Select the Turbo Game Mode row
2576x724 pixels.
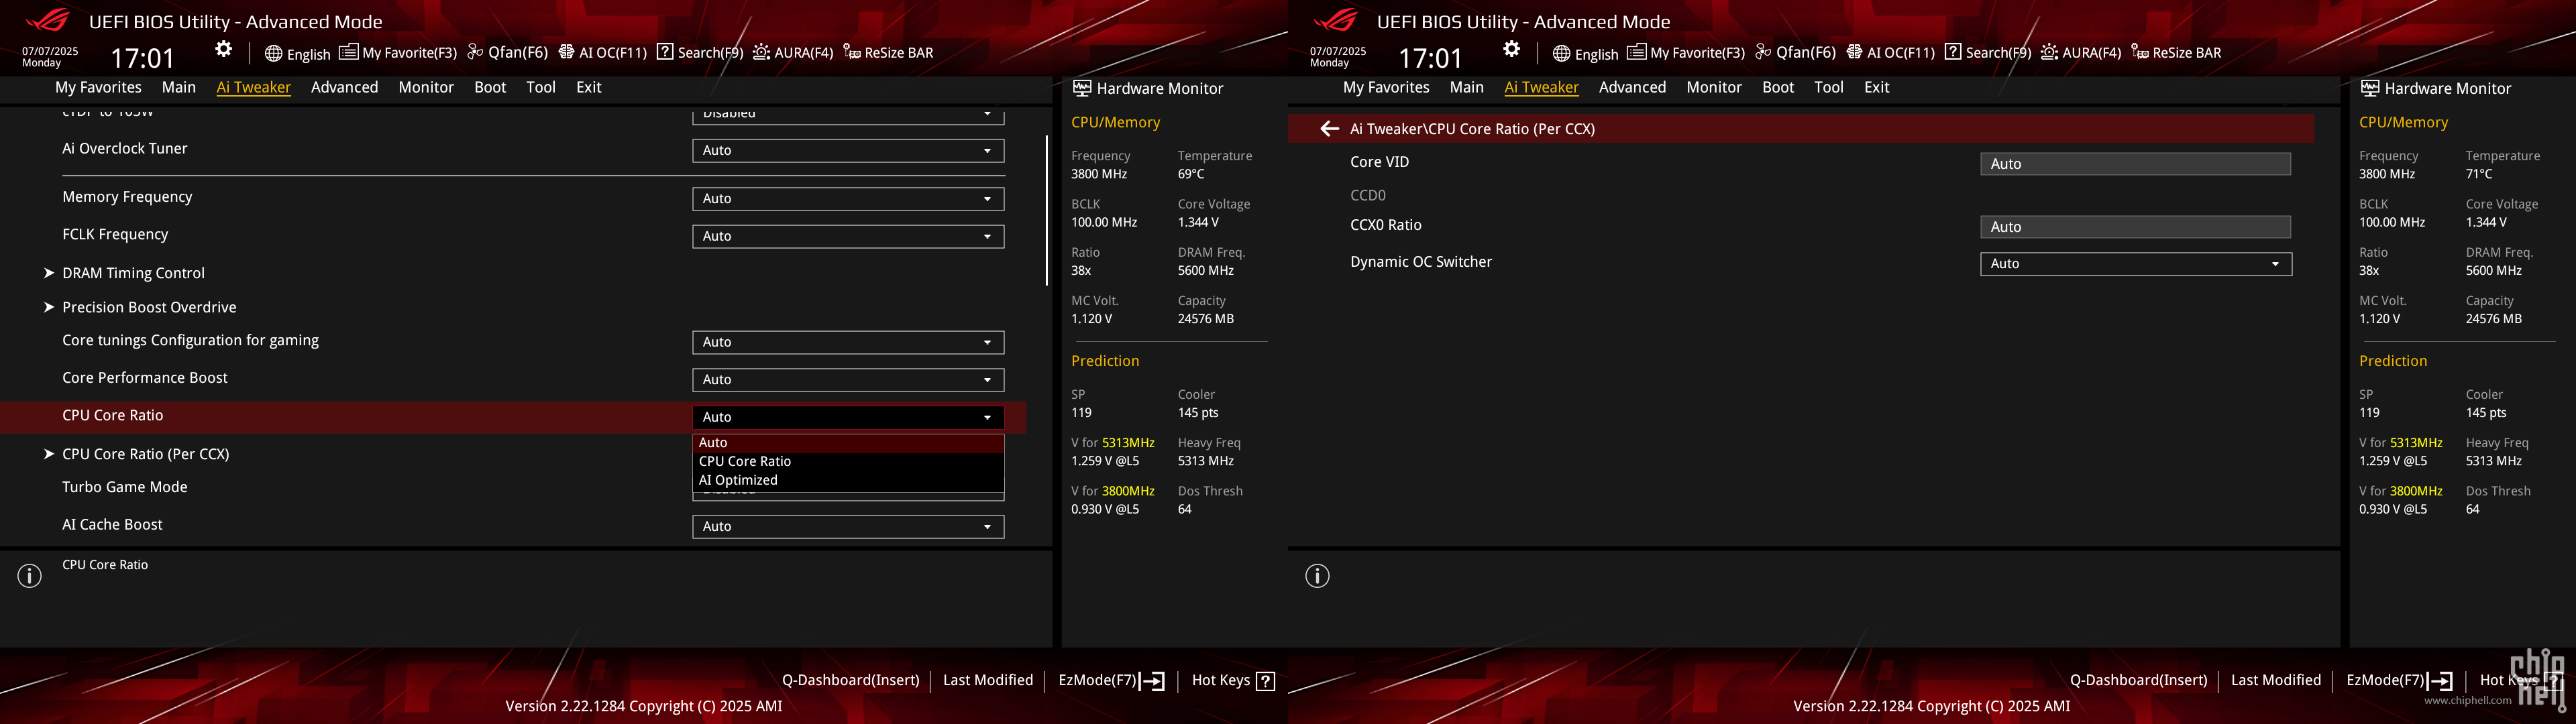point(513,488)
